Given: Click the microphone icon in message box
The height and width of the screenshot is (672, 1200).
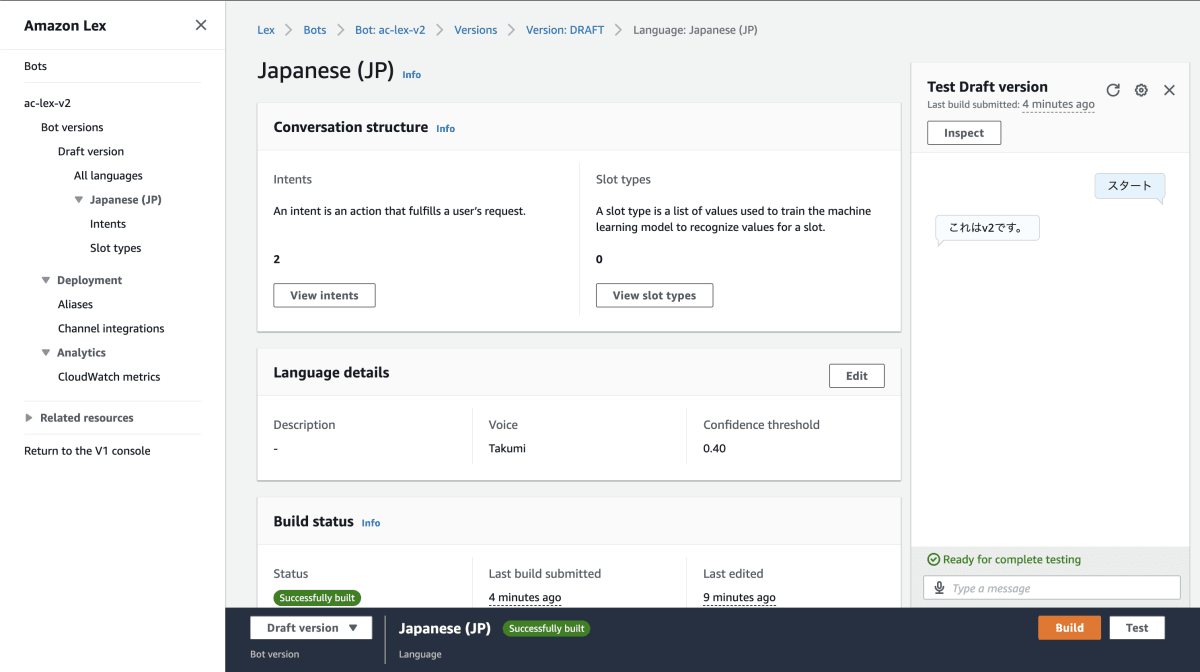Looking at the screenshot, I should 939,588.
